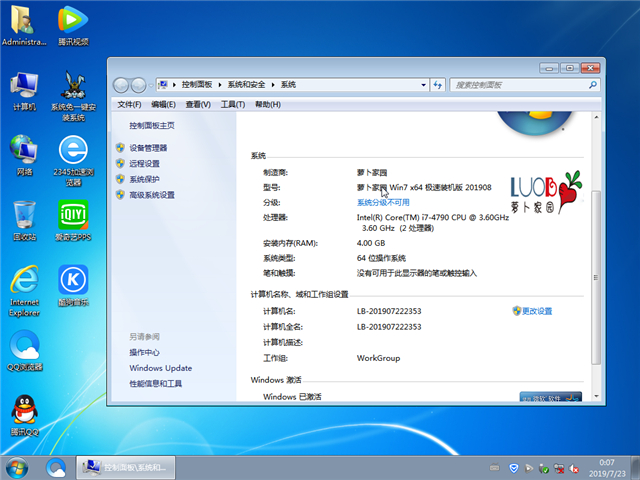
Task: Click the network tray icon with red X
Action: point(559,468)
